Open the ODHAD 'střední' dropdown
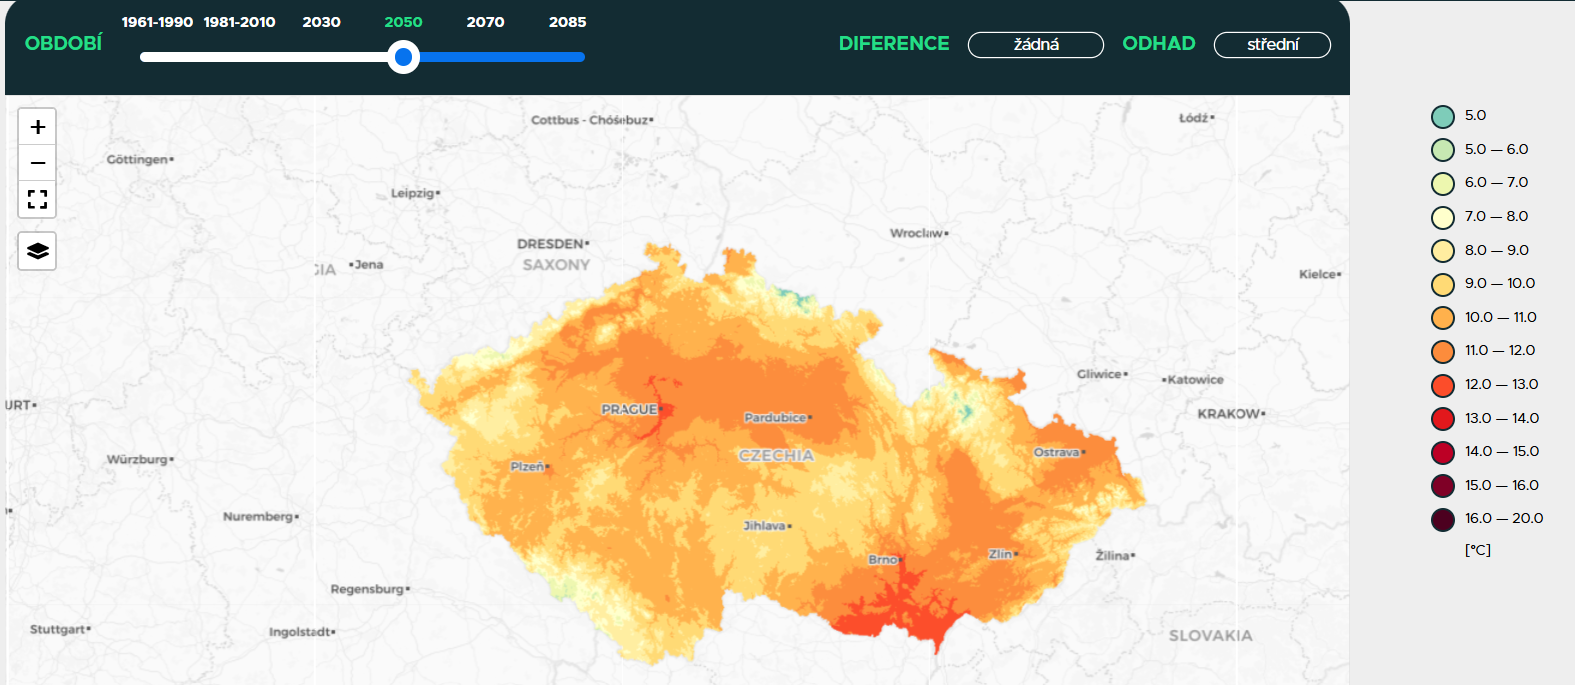1575x685 pixels. click(x=1272, y=45)
